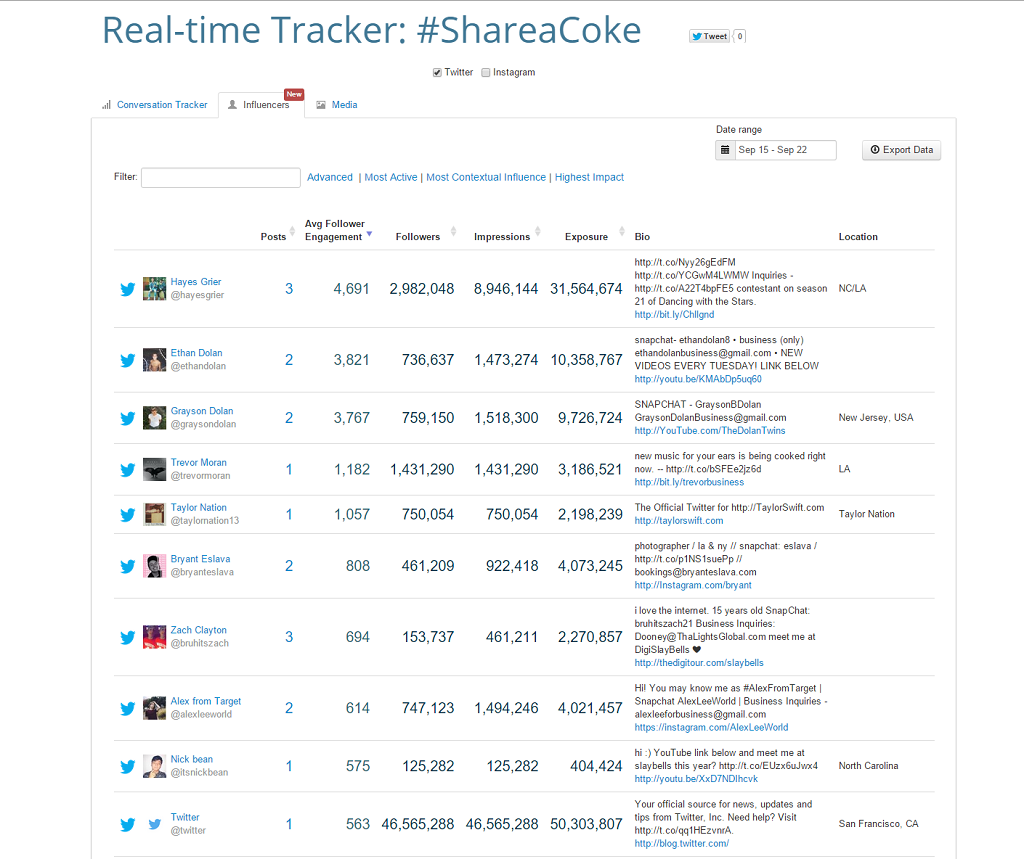Open the Twitter account name link
The image size is (1024, 859).
point(185,818)
